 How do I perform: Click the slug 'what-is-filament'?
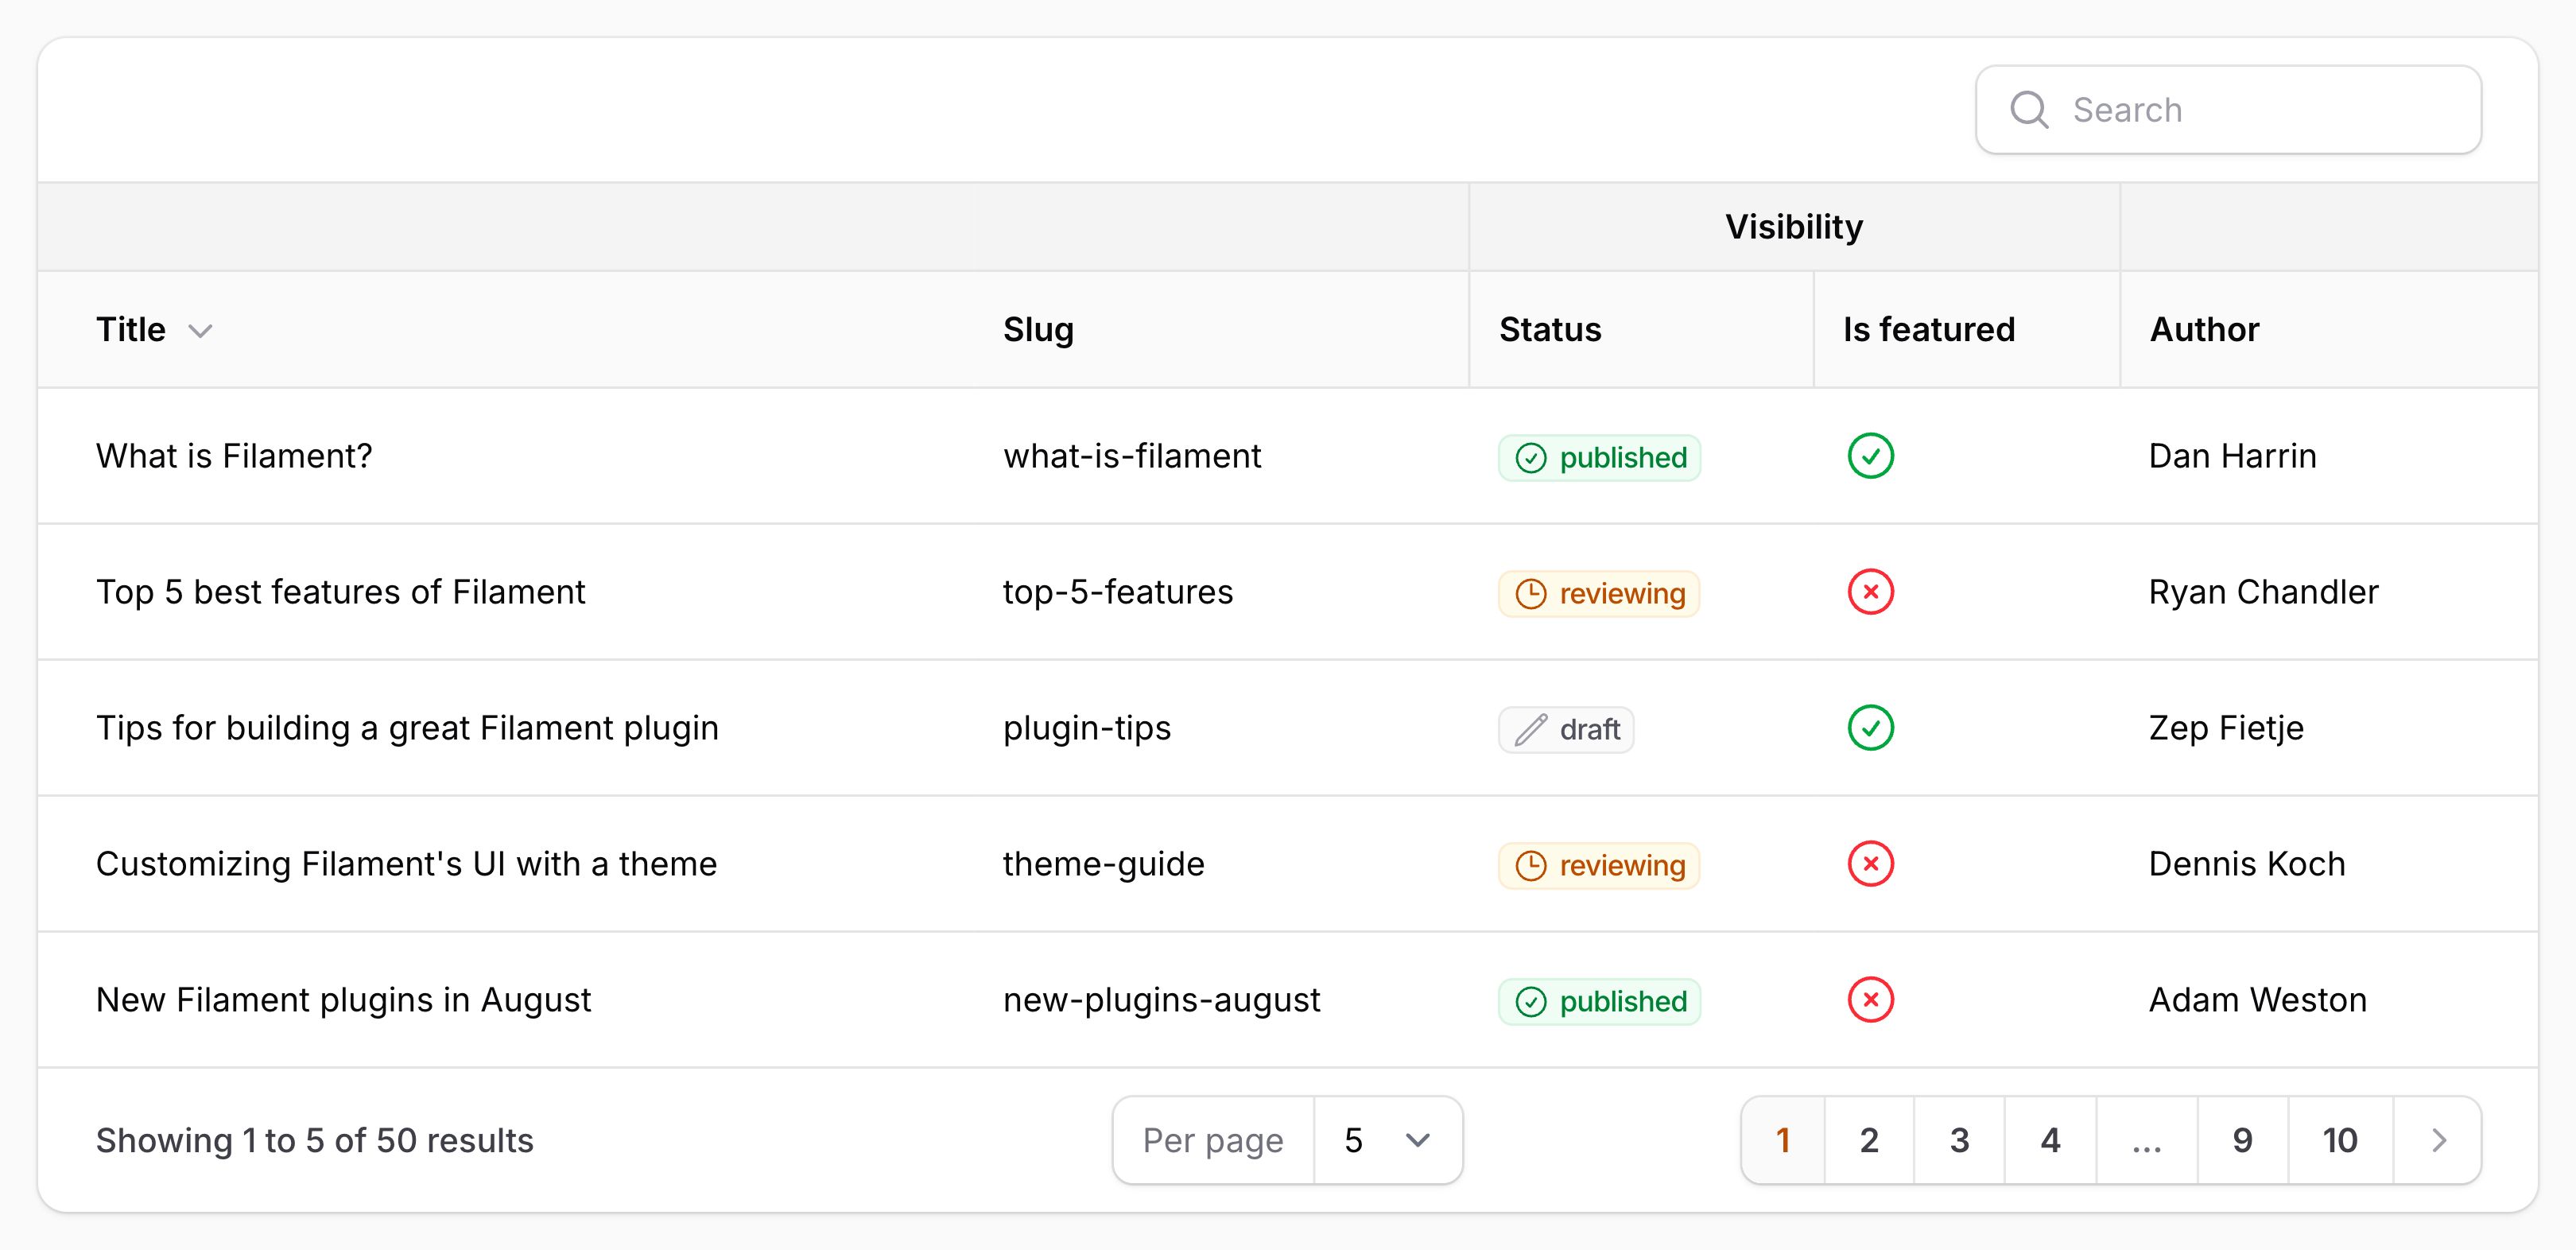click(x=1132, y=456)
